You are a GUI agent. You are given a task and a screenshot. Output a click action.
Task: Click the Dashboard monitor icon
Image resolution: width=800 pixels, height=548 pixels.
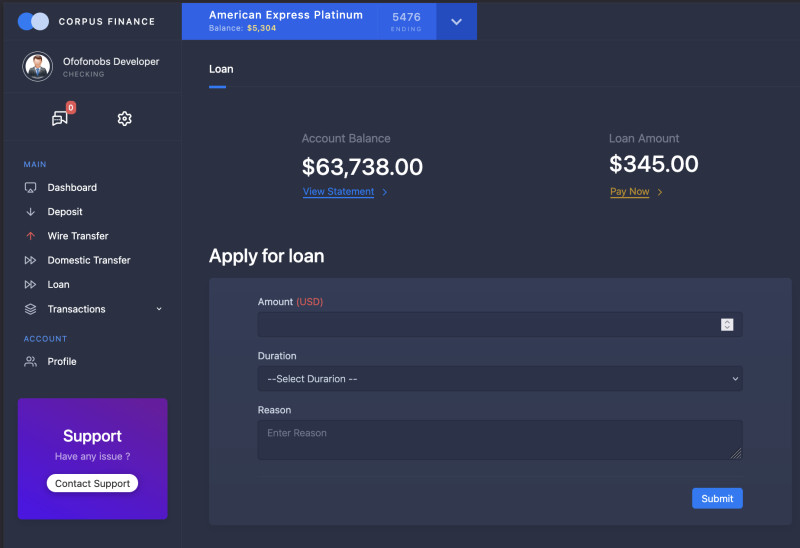coord(30,188)
